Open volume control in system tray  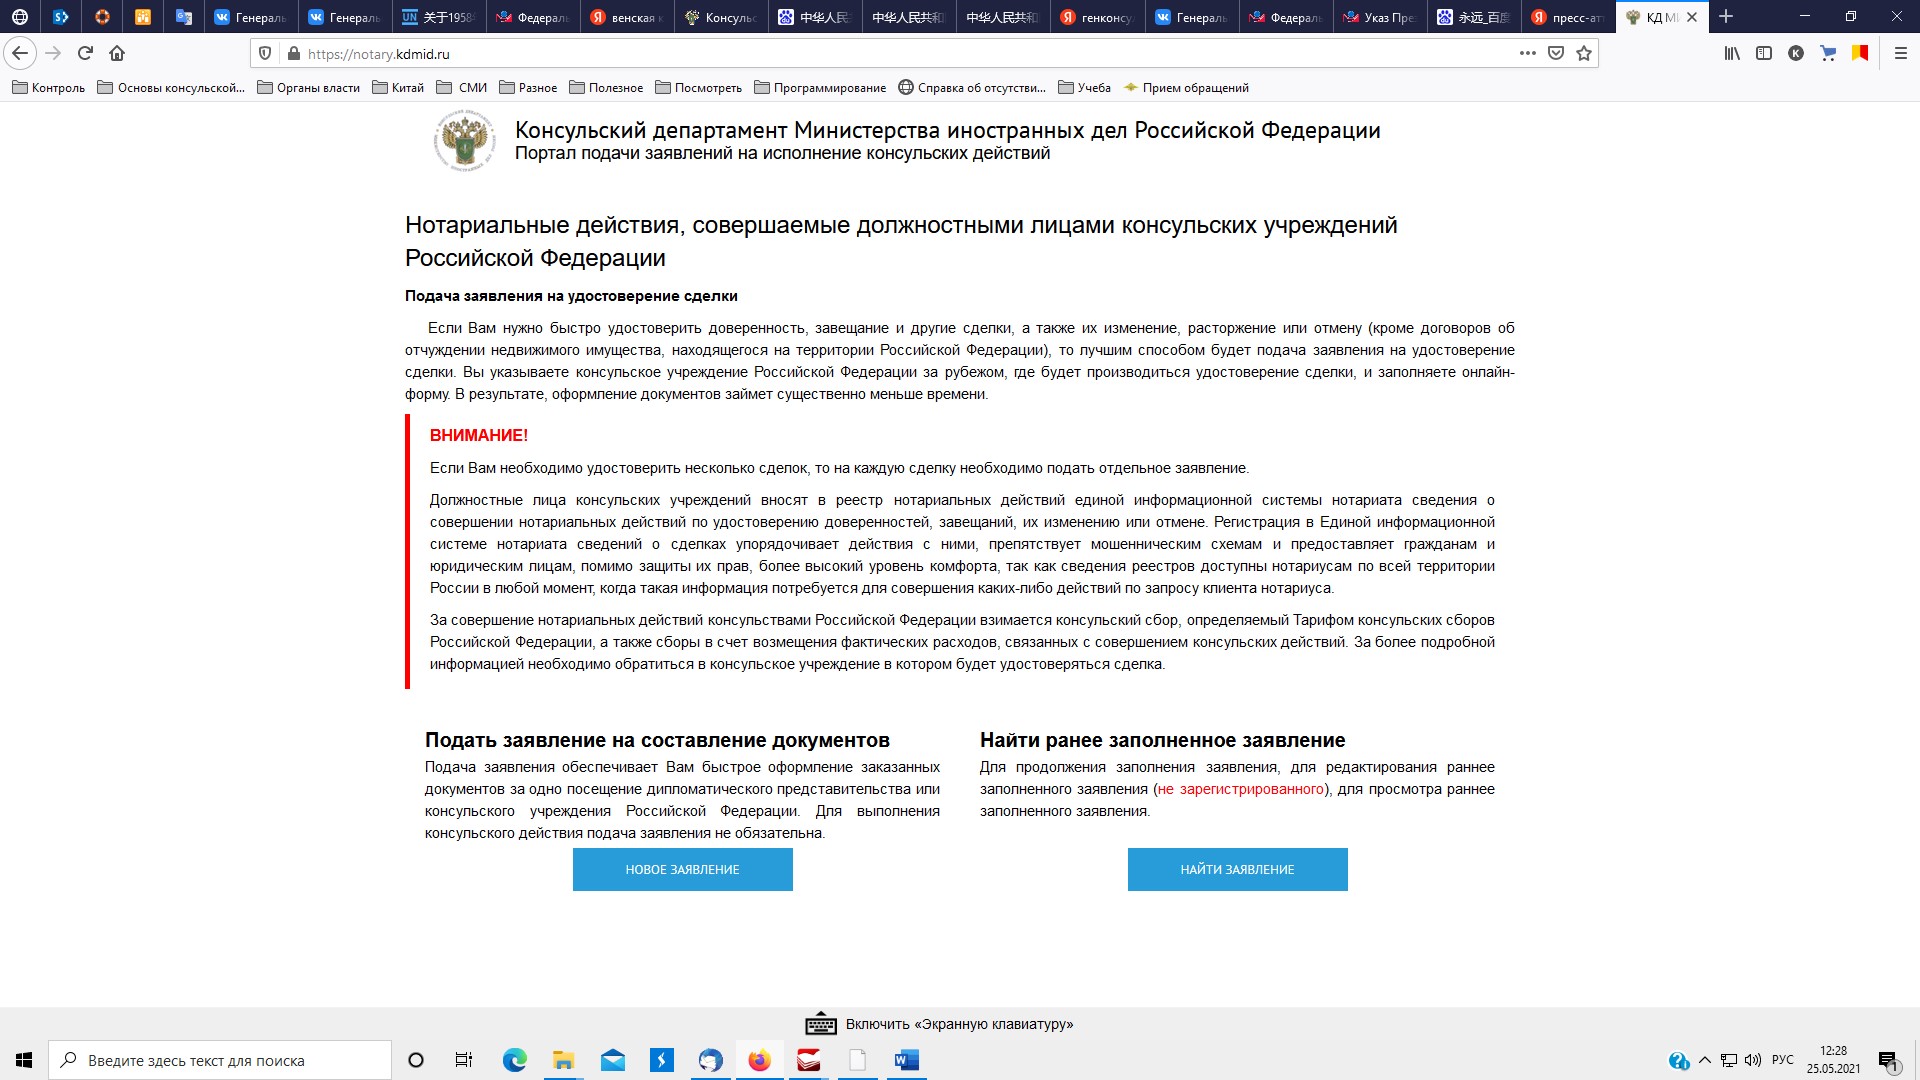1752,1060
